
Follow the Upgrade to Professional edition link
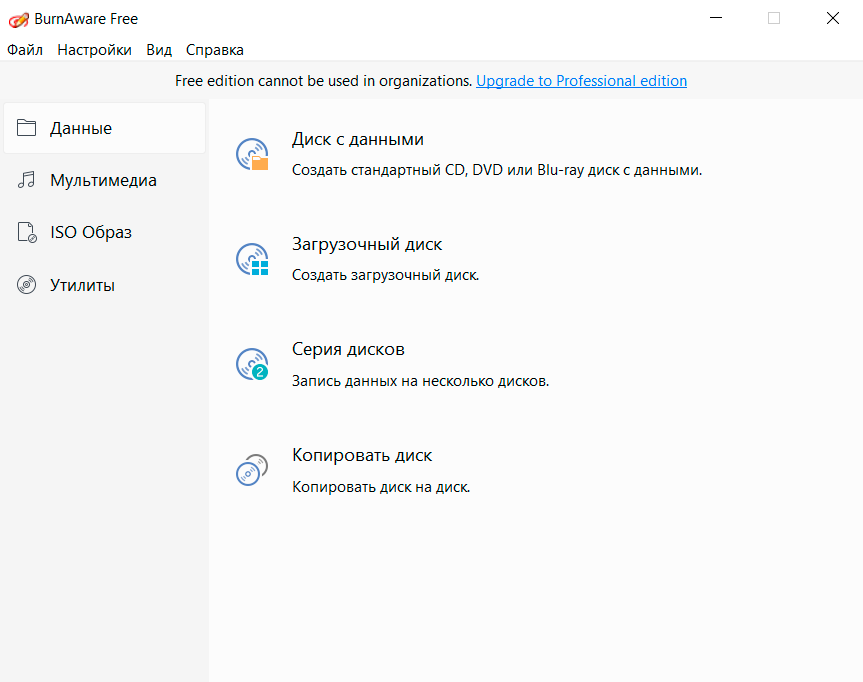(x=581, y=81)
